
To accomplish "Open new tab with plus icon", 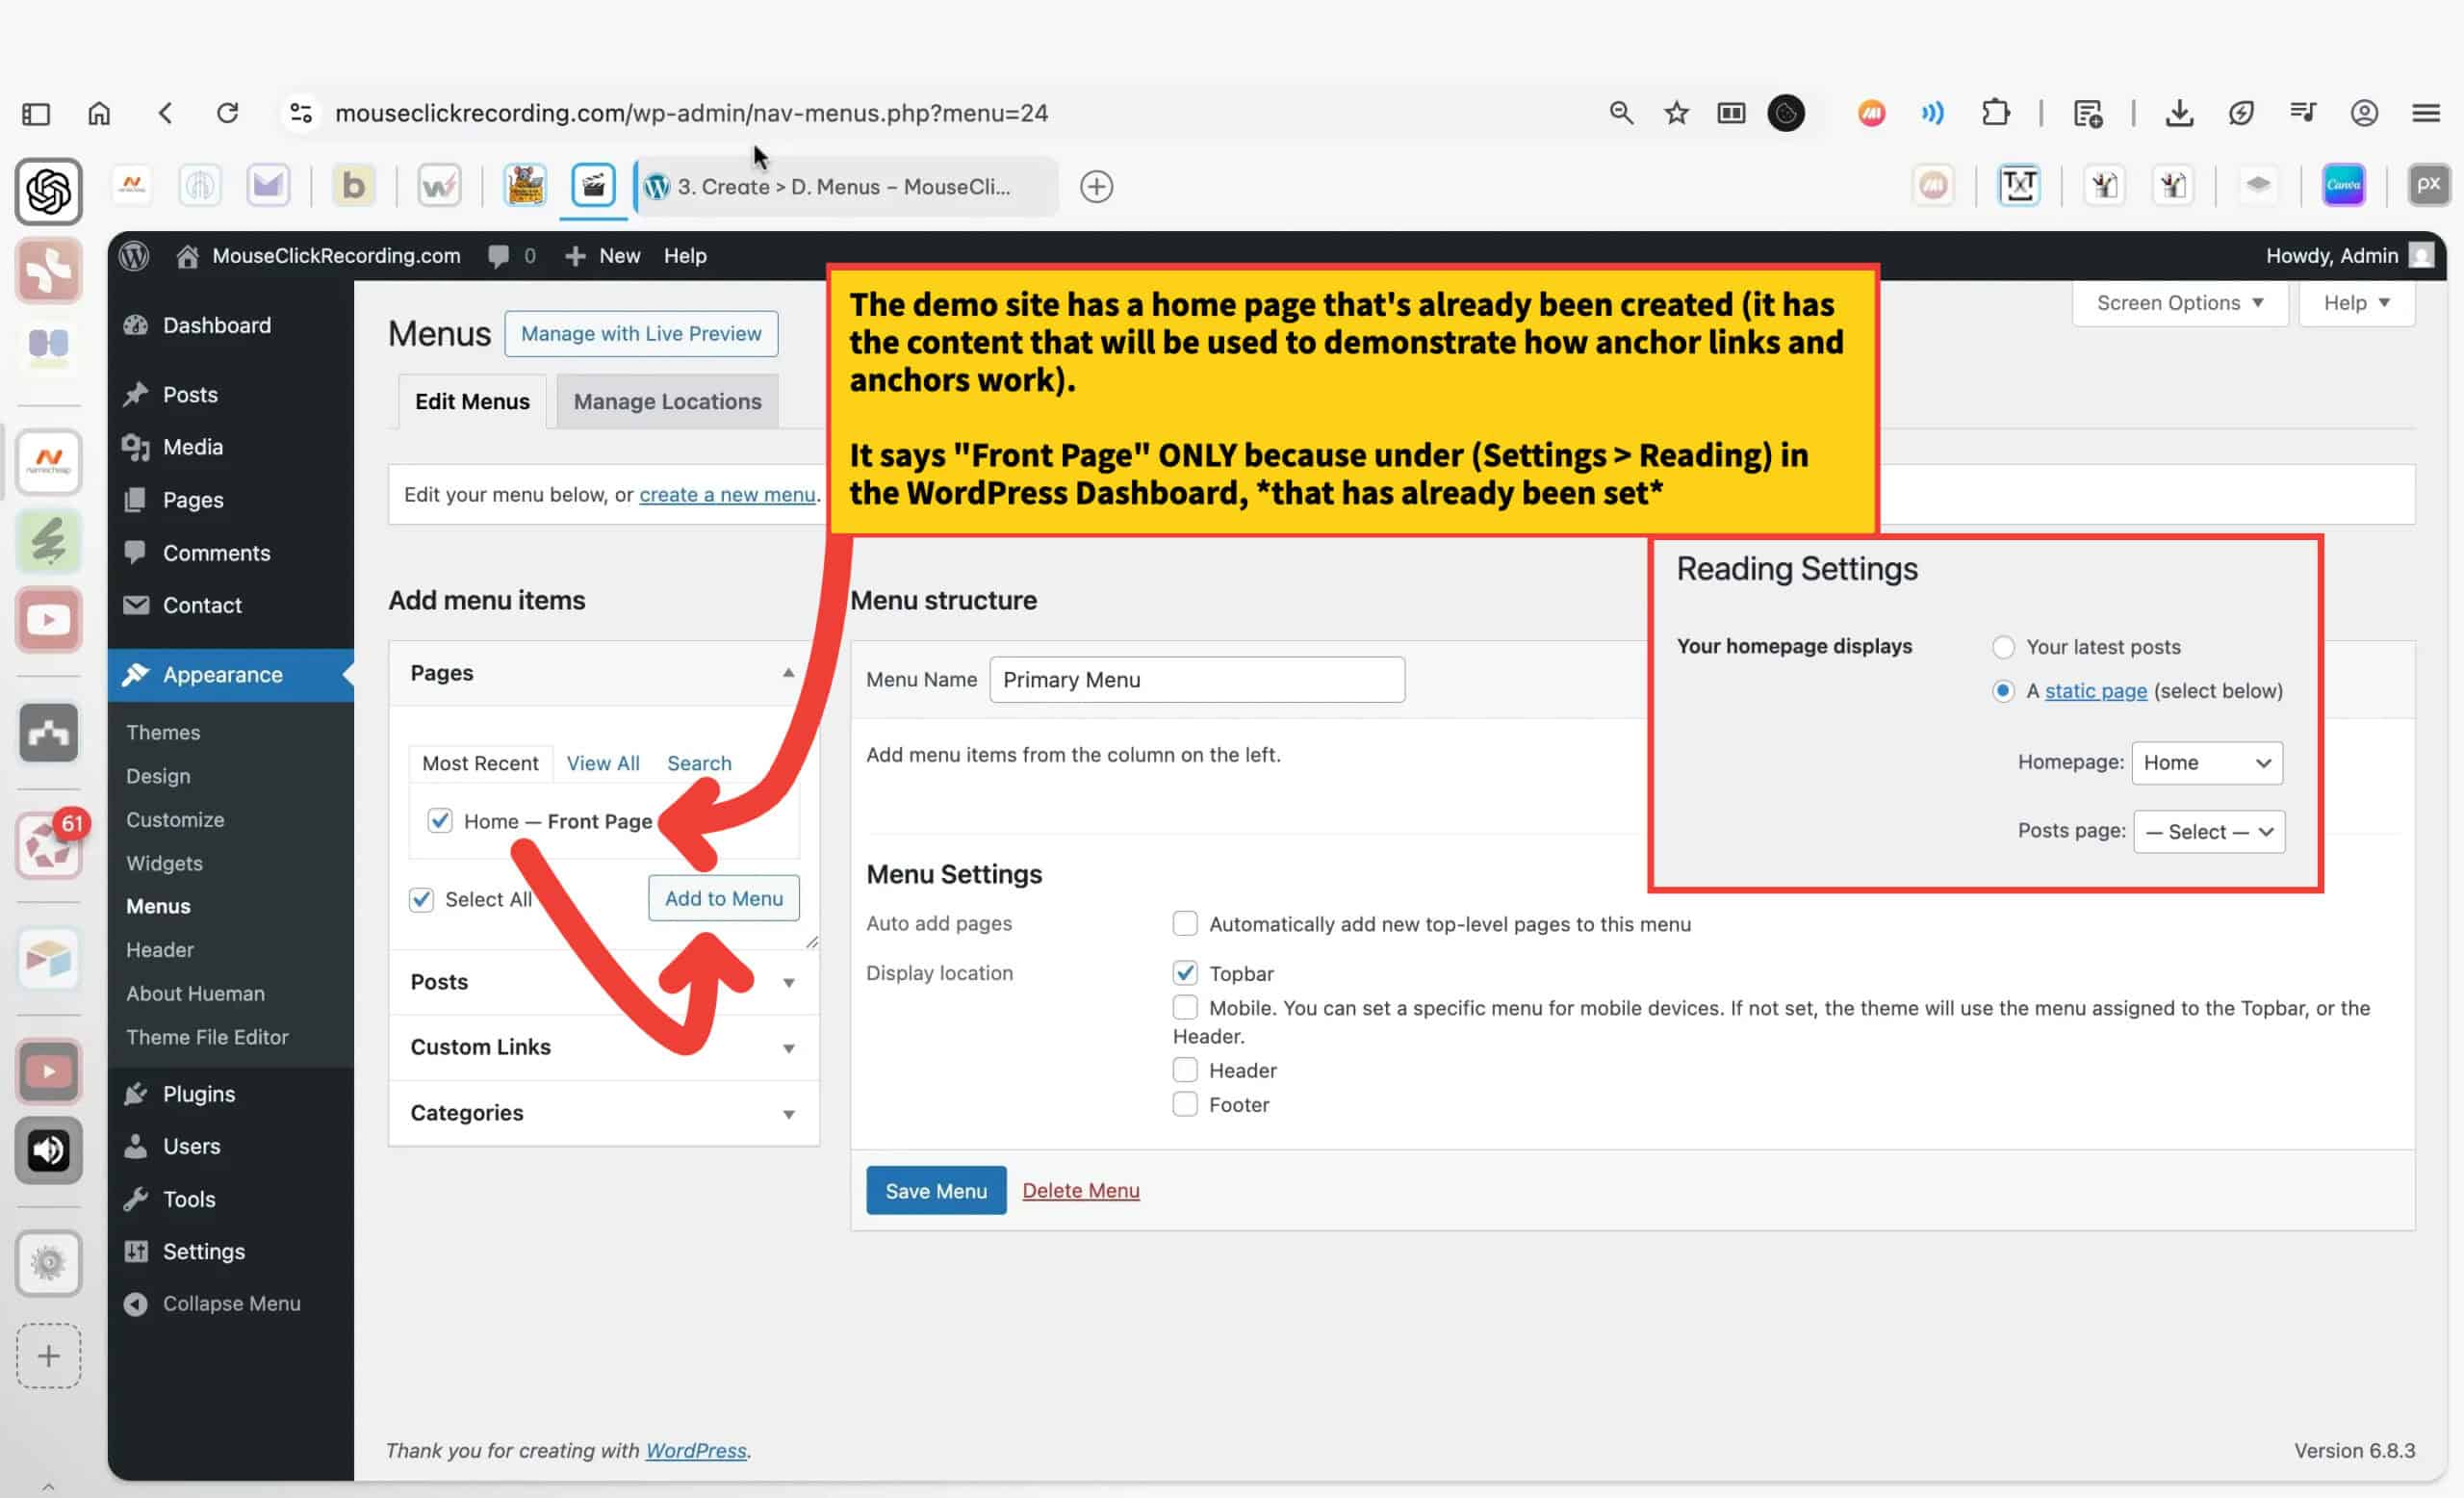I will (x=1096, y=187).
